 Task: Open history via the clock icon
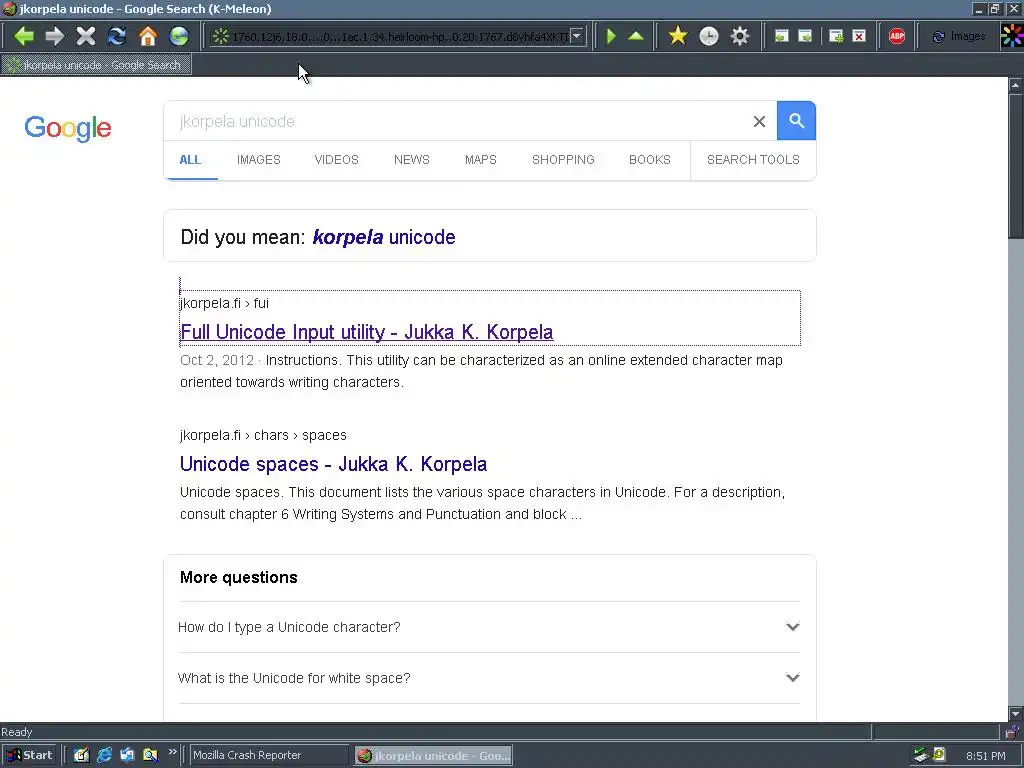click(709, 36)
